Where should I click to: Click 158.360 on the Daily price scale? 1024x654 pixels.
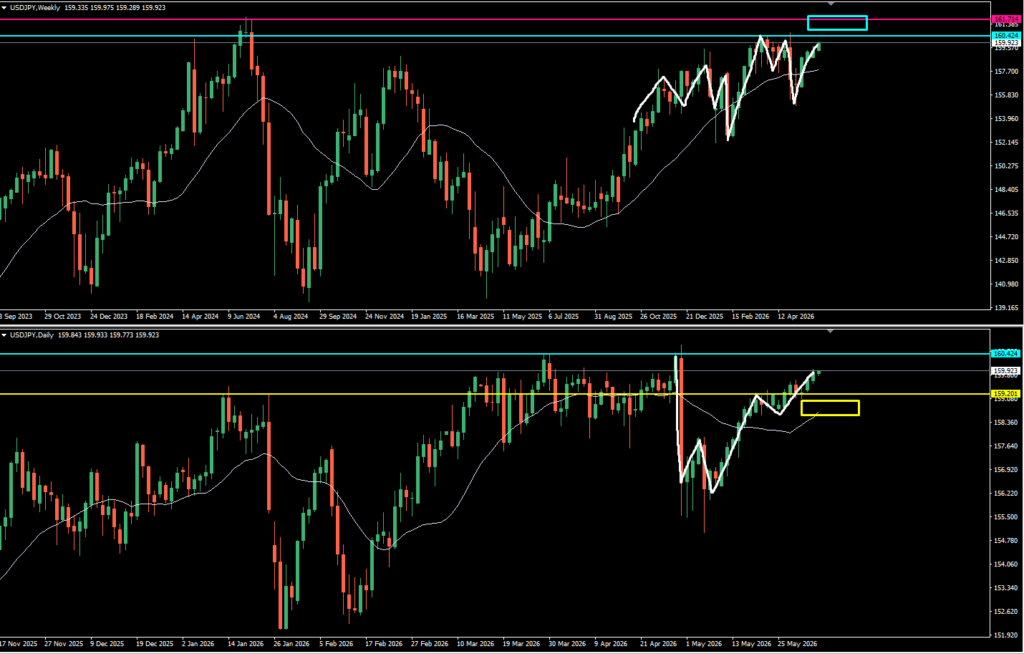tap(1006, 423)
